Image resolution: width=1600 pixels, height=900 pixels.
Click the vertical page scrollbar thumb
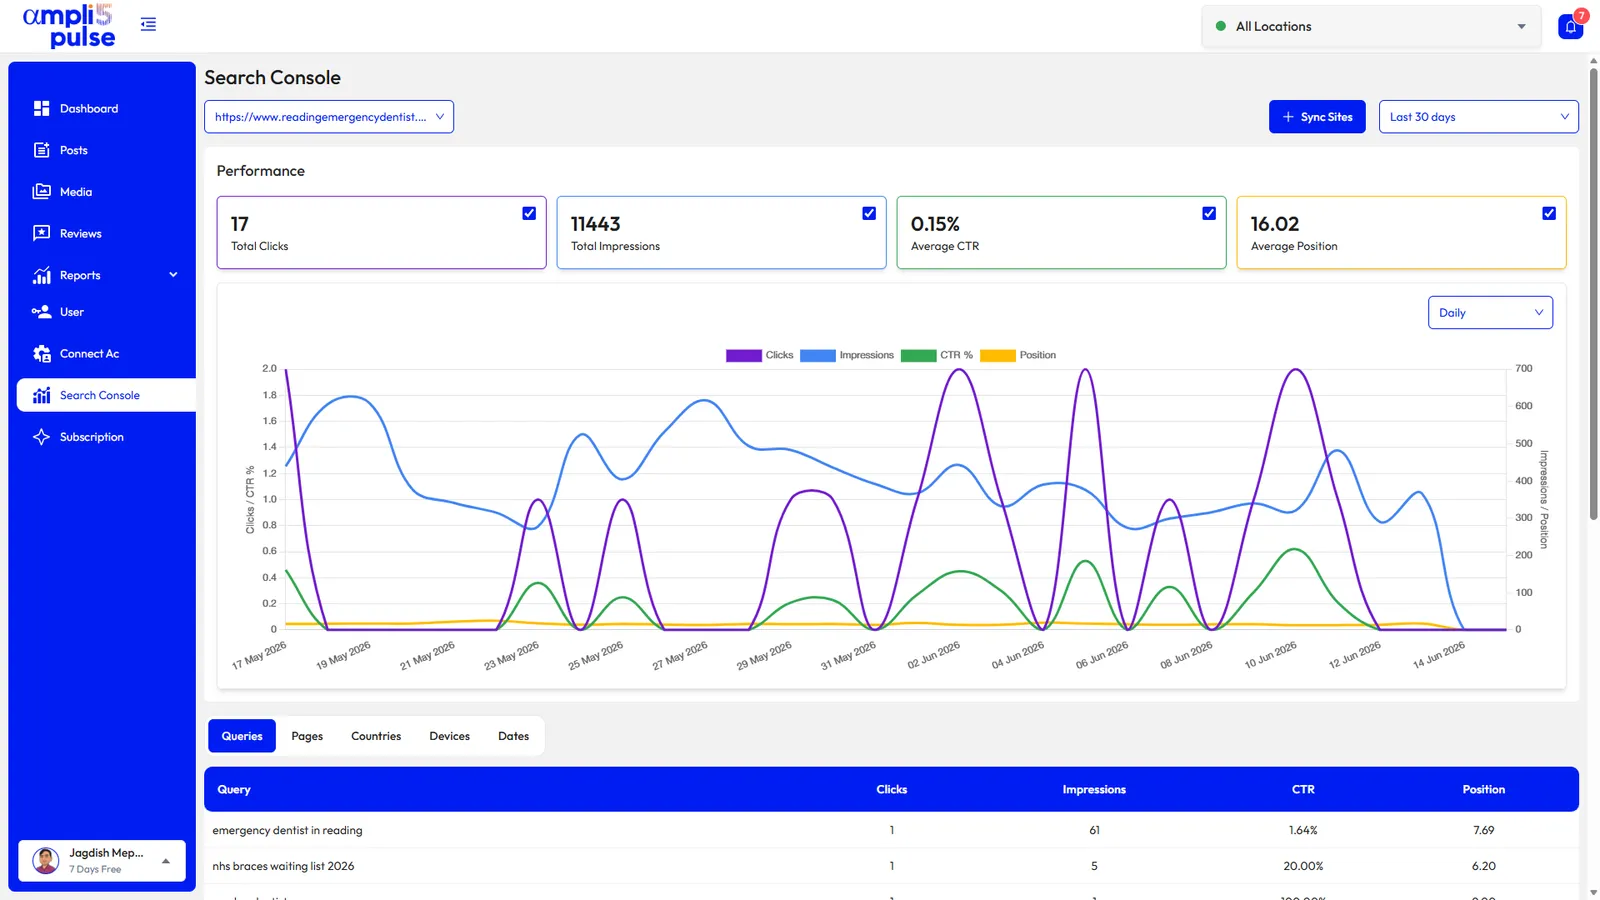(1593, 293)
